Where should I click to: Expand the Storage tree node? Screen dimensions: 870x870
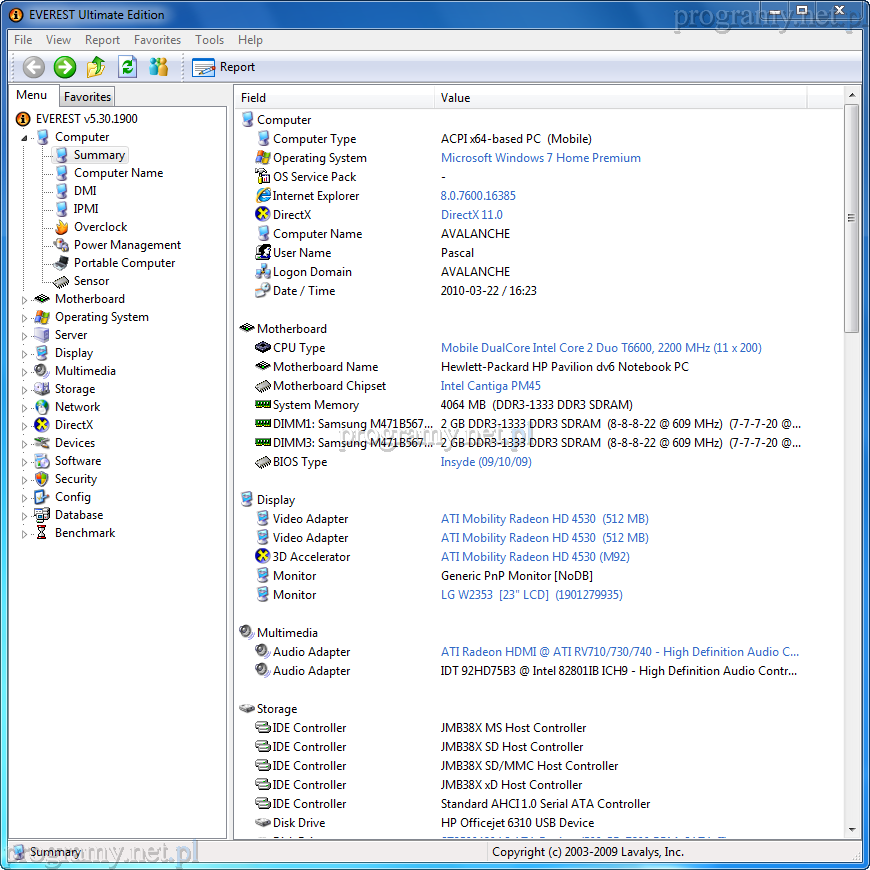25,389
